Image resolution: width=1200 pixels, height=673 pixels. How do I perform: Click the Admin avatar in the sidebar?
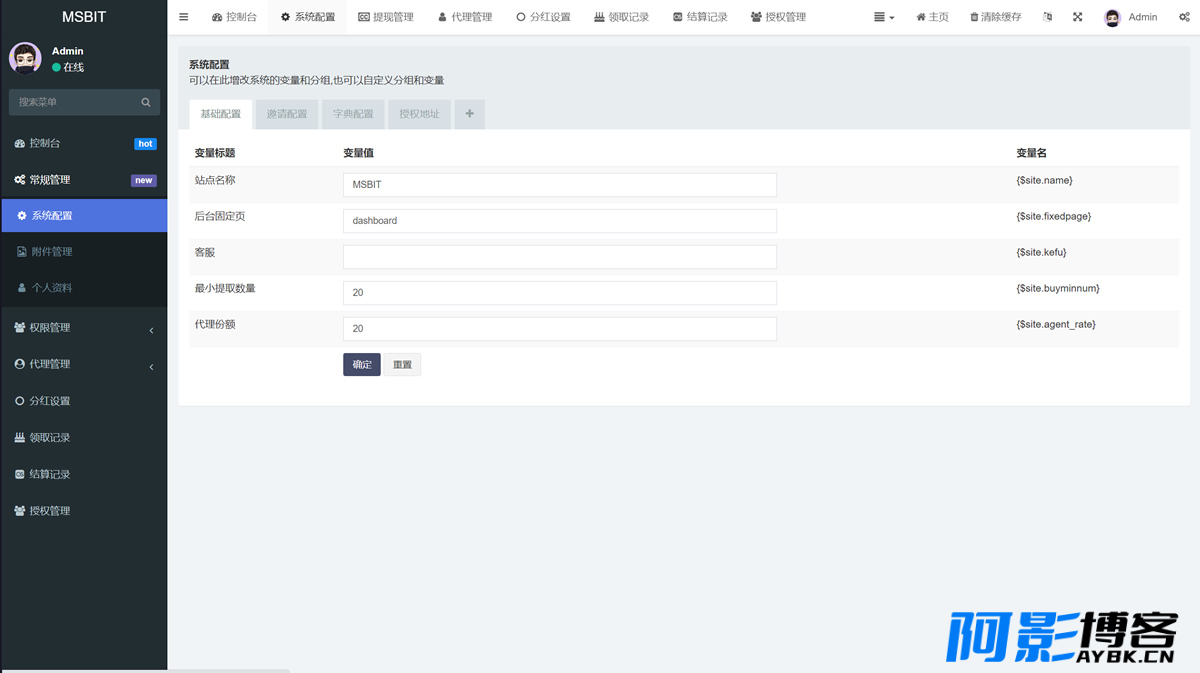tap(25, 58)
